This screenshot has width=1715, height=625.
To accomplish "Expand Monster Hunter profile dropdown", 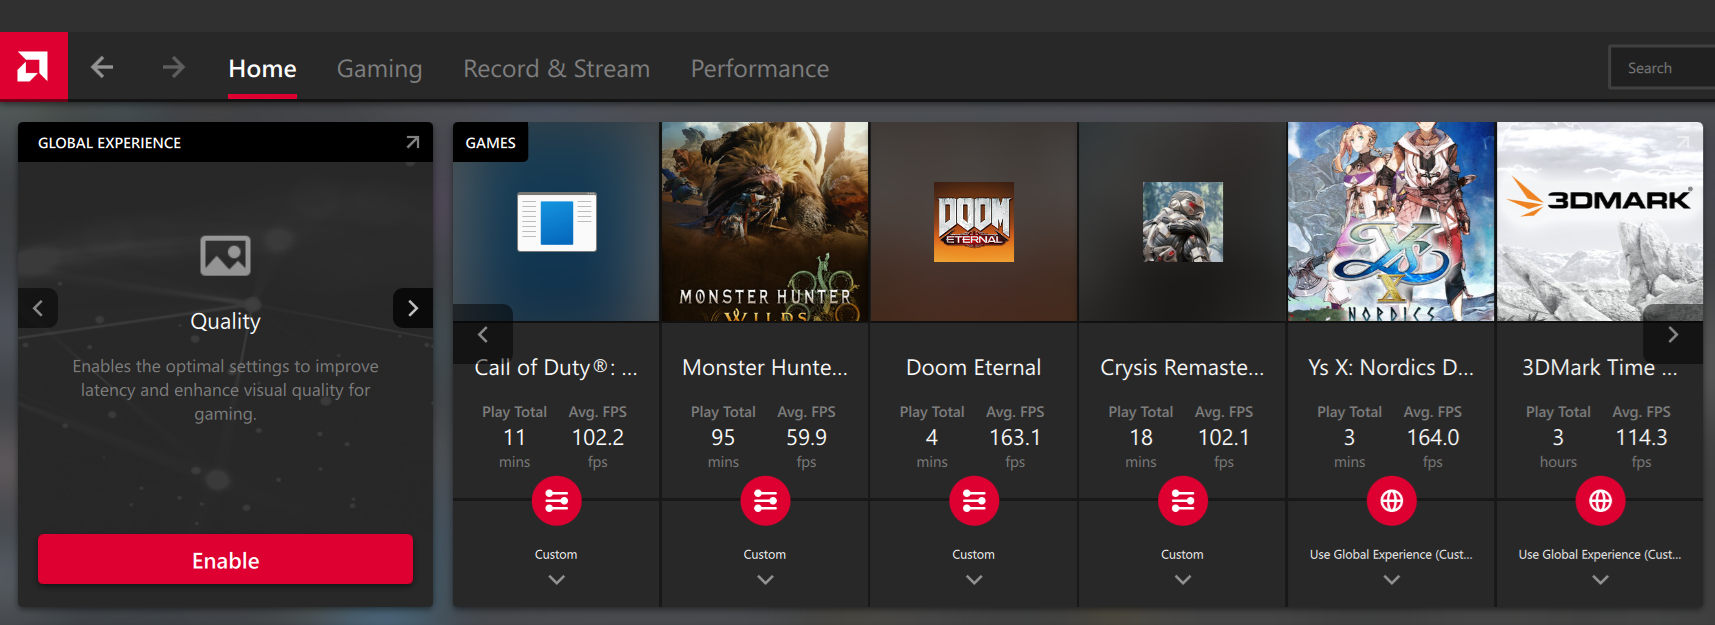I will (x=765, y=580).
